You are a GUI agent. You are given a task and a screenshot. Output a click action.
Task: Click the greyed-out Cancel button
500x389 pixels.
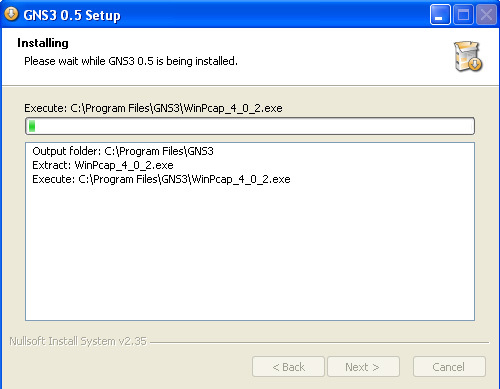click(449, 367)
